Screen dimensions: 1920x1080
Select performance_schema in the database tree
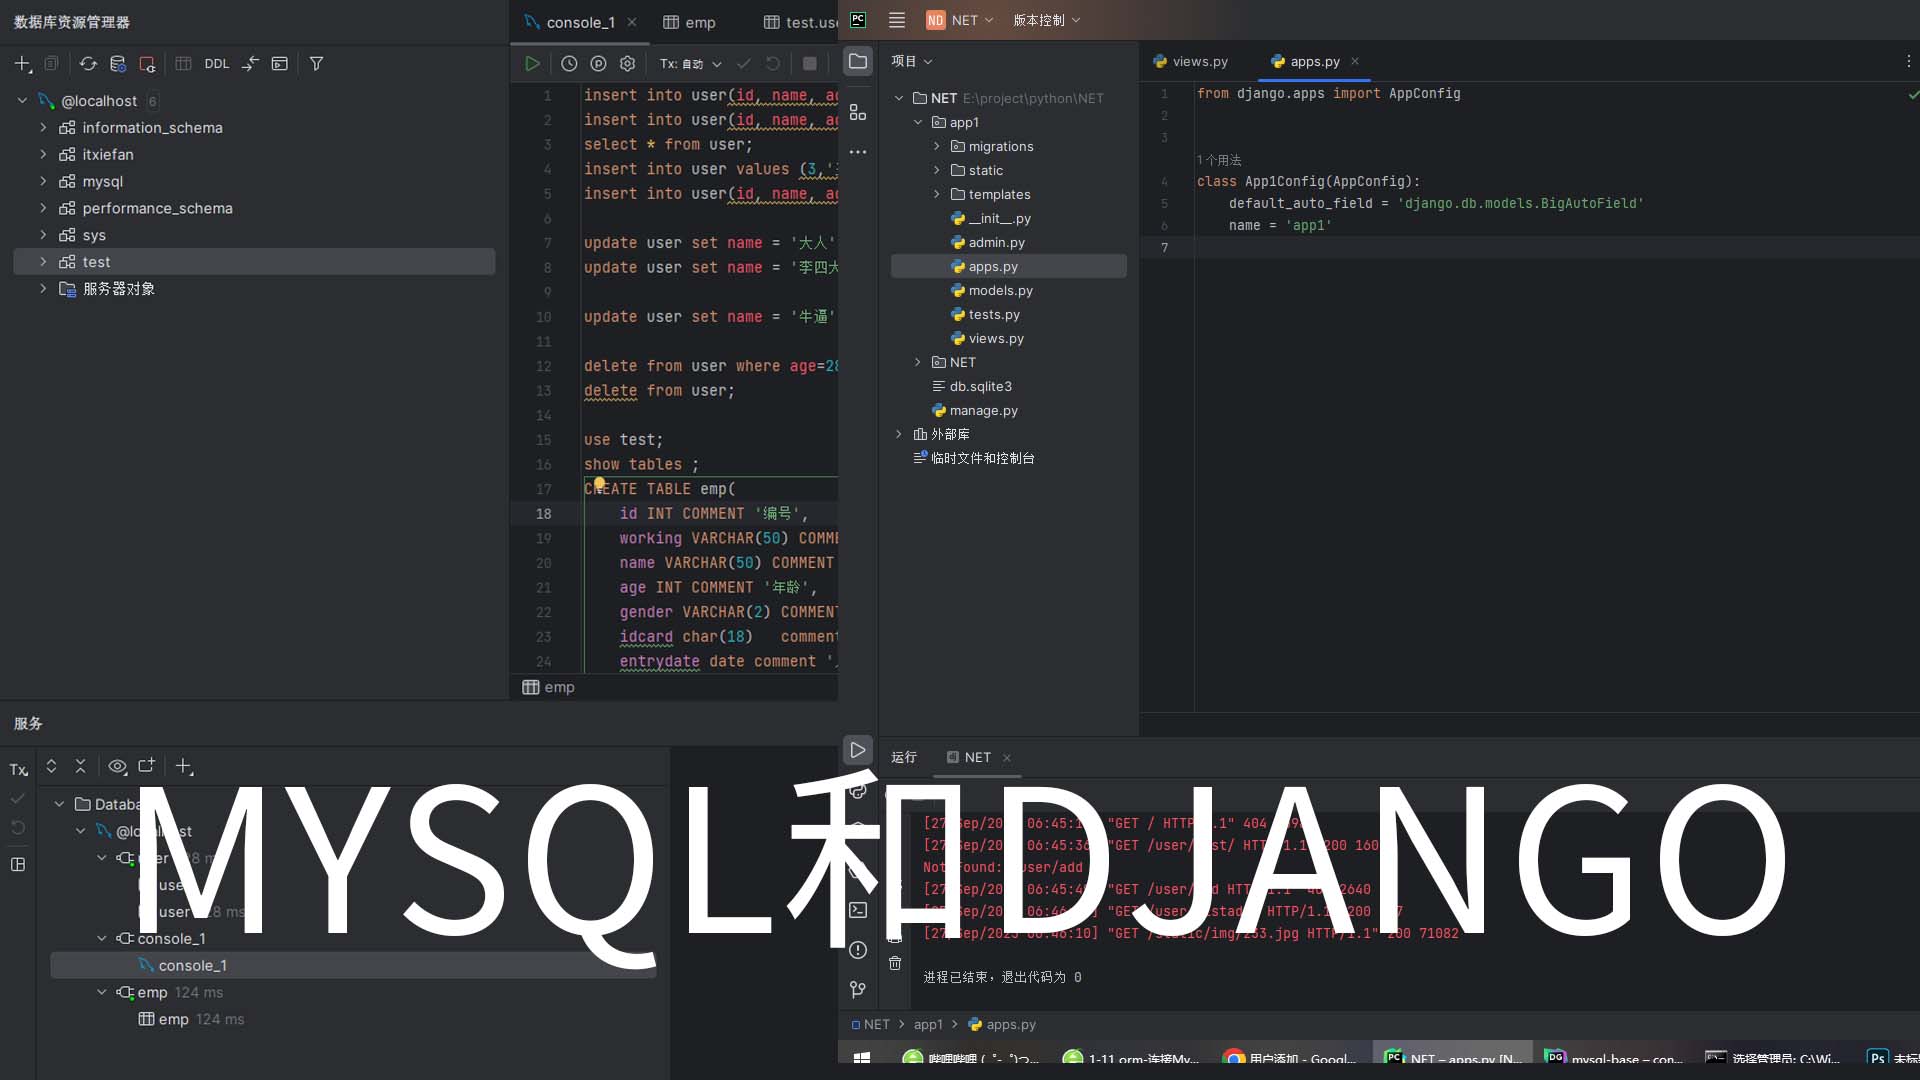pos(157,209)
